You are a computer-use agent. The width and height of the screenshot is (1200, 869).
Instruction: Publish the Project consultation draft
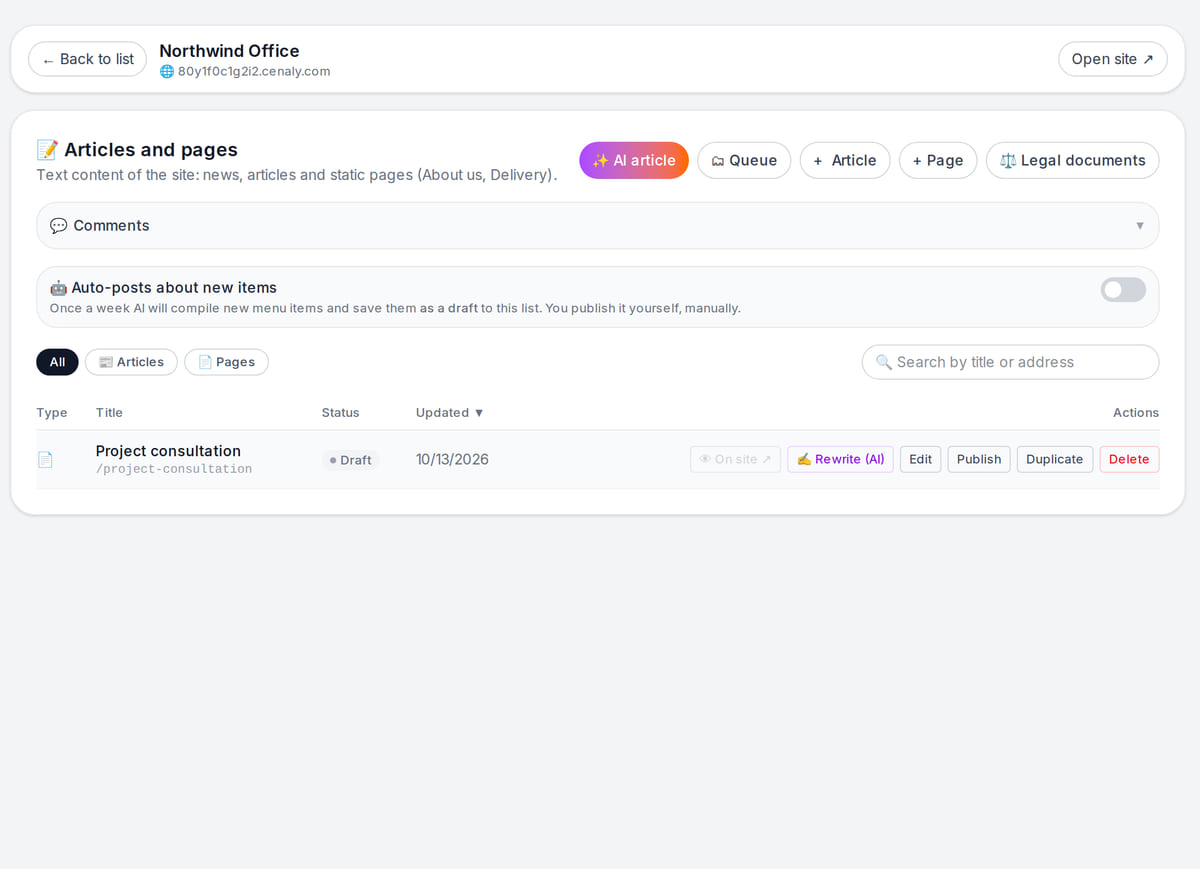(x=979, y=459)
